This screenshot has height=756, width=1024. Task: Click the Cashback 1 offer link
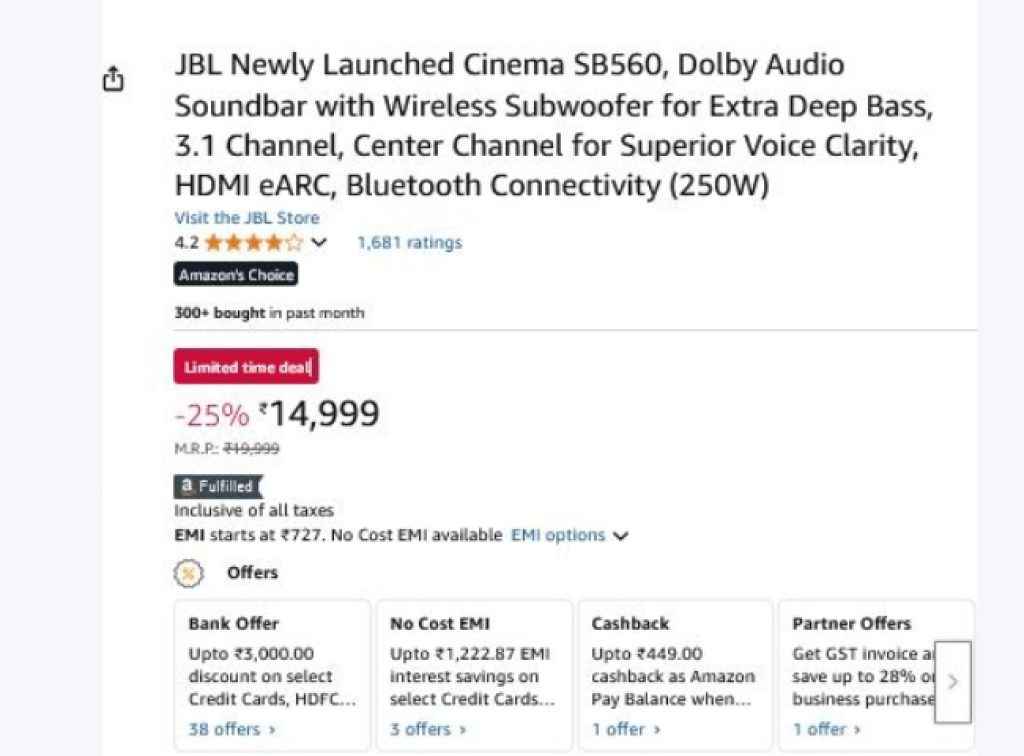coord(621,729)
